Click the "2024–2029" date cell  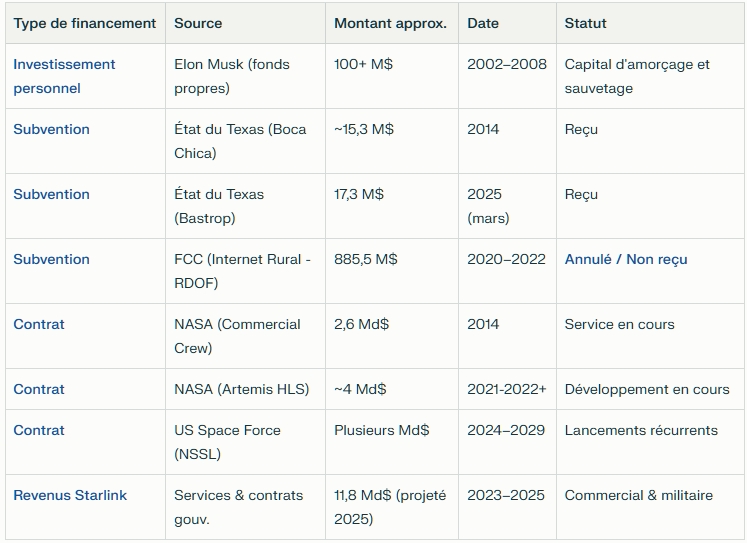click(506, 430)
